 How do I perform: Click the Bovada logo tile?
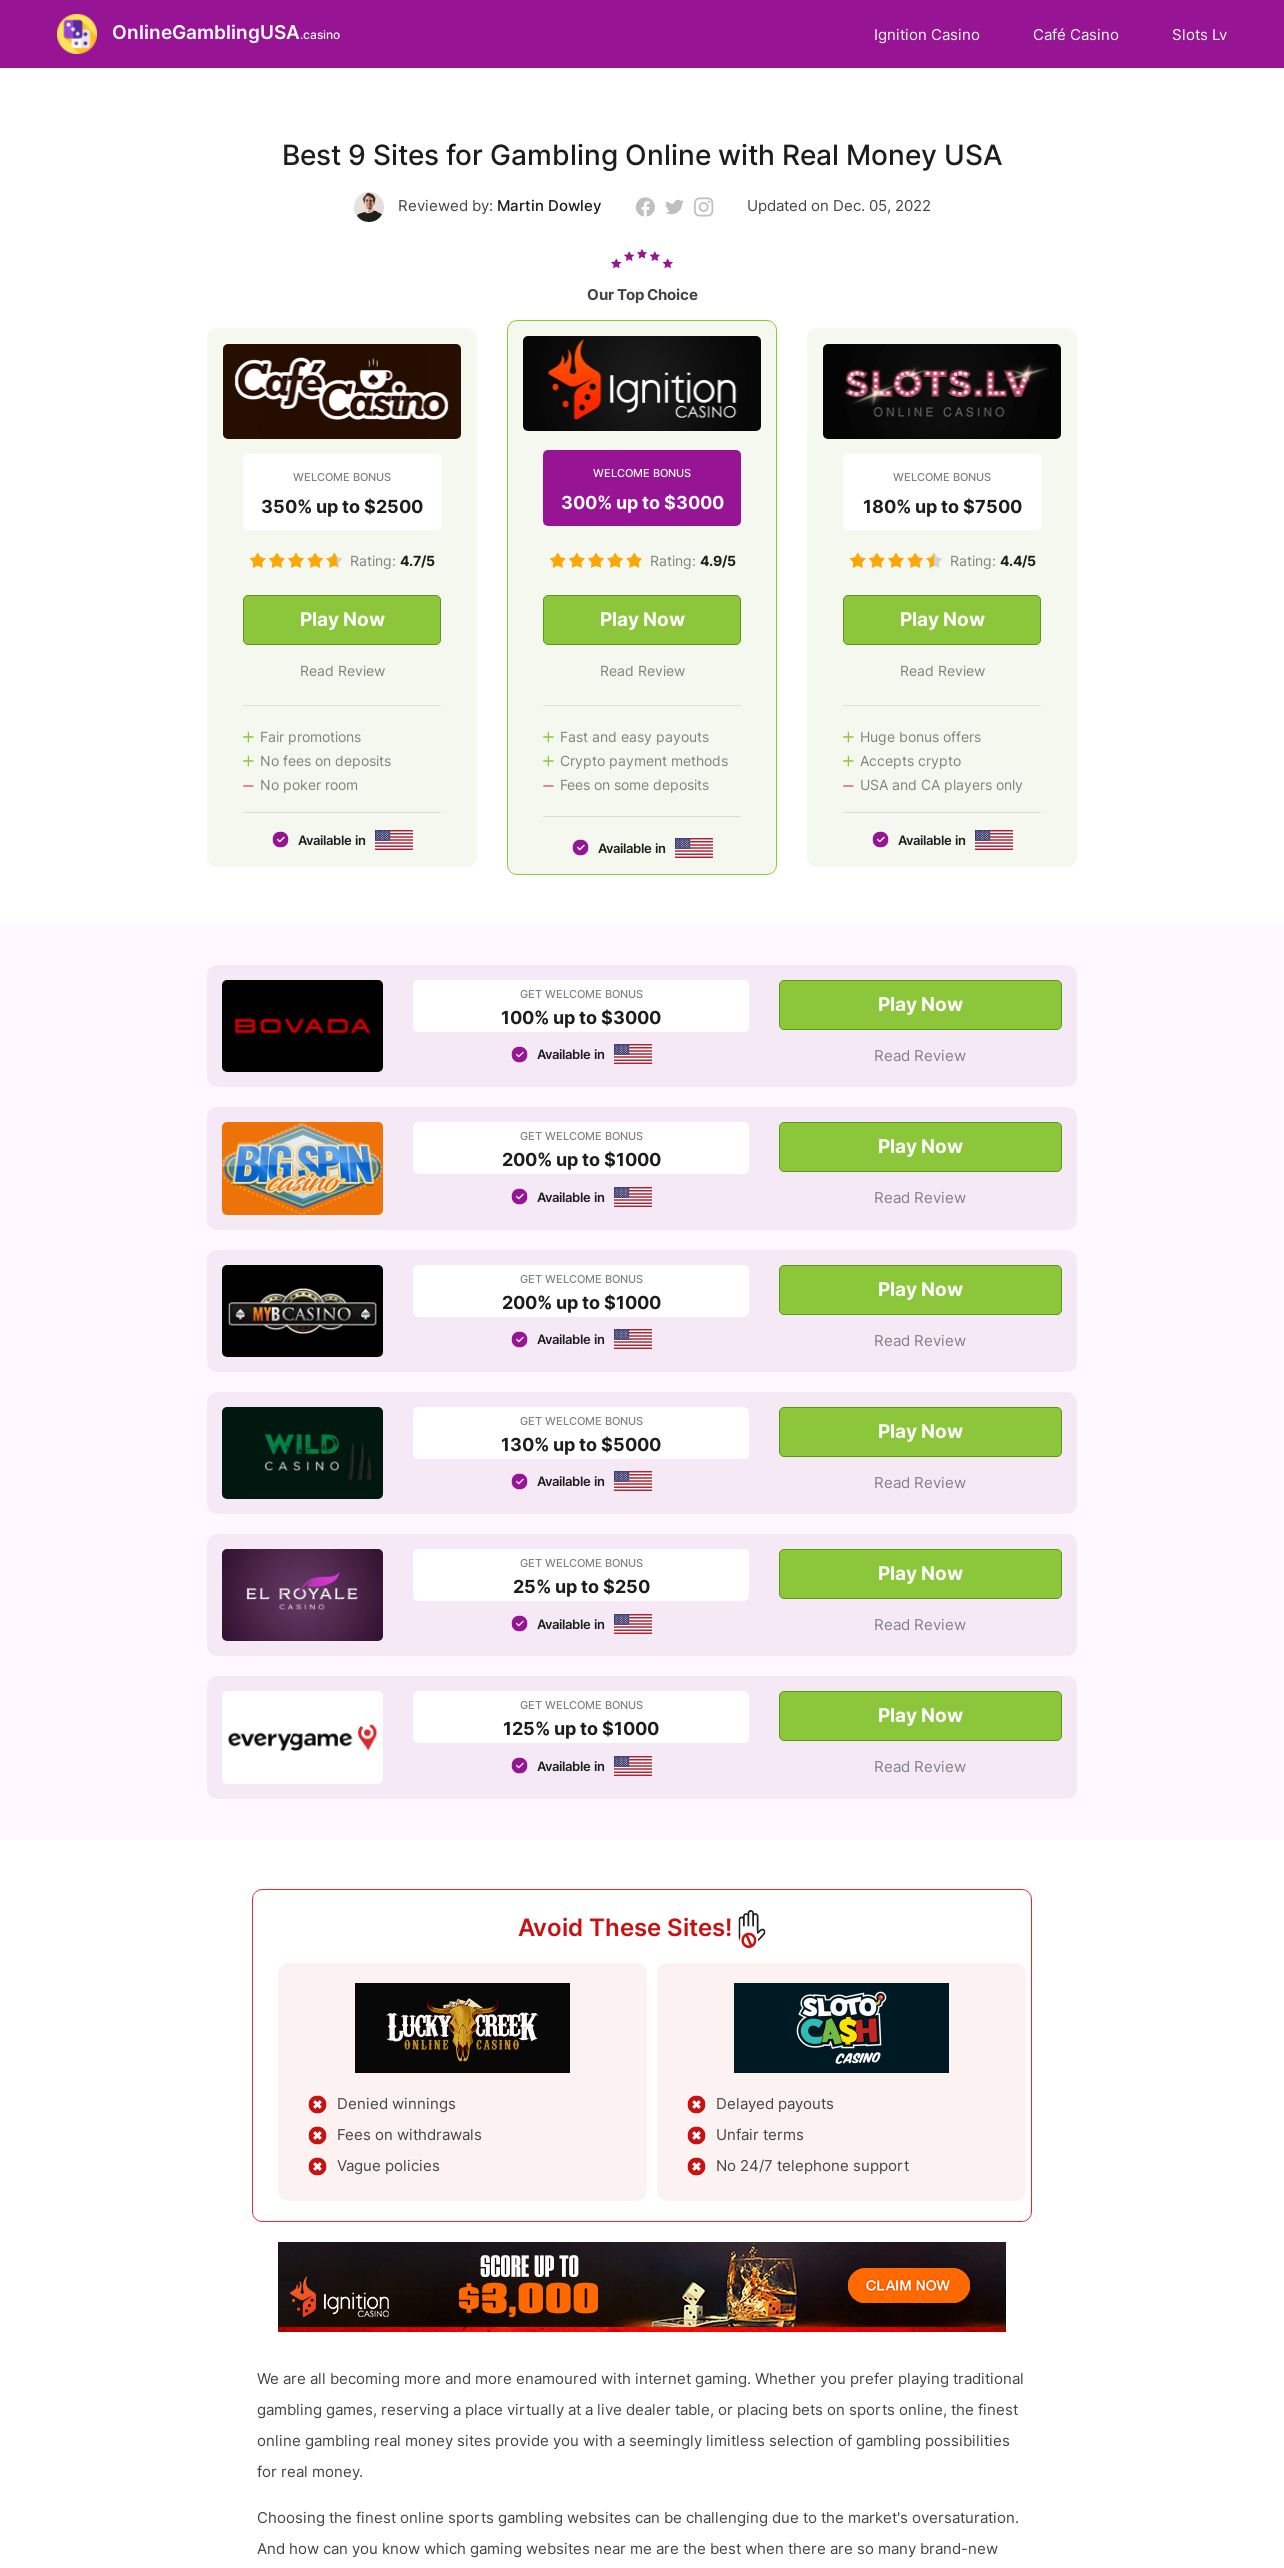point(302,1026)
